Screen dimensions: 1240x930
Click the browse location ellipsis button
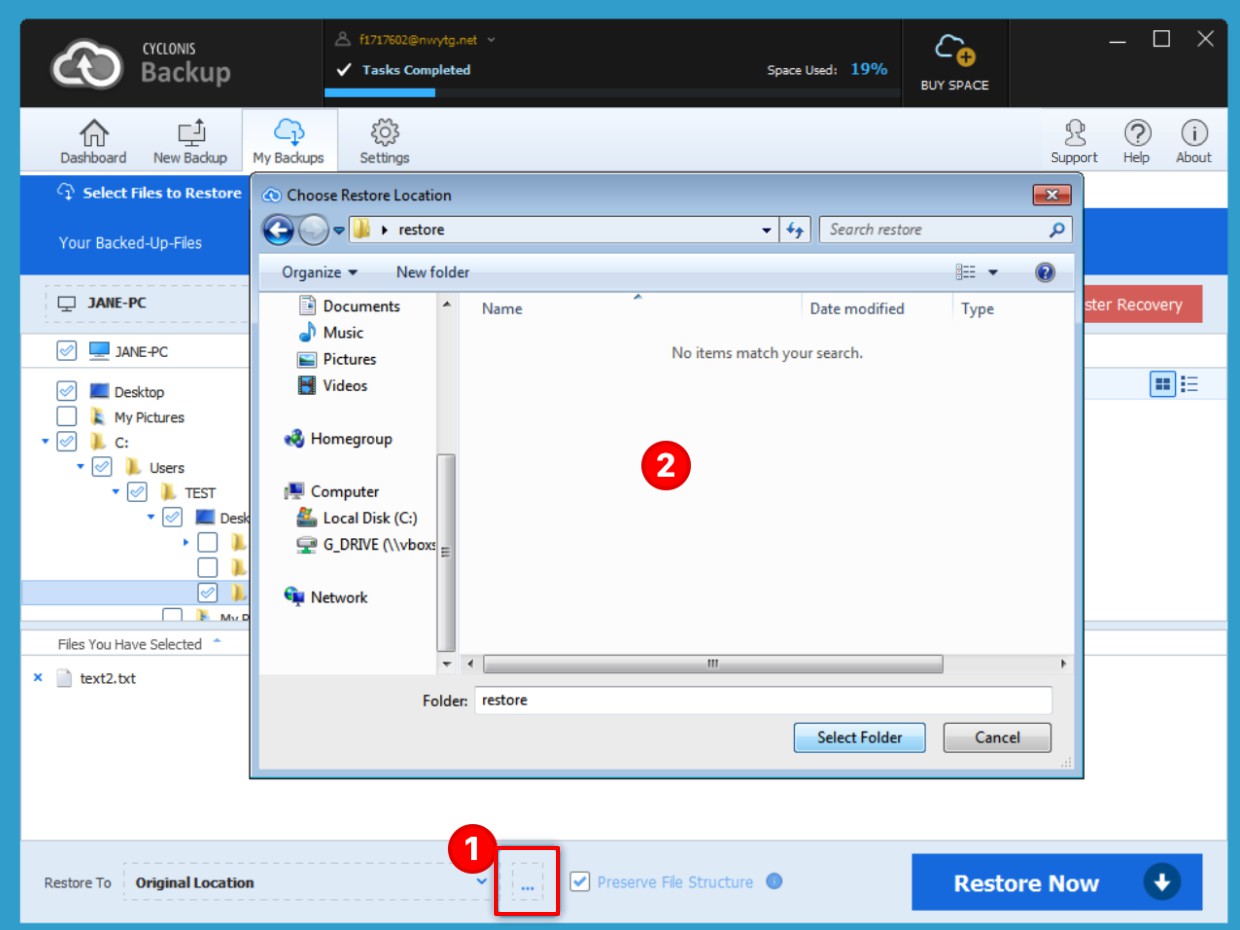527,883
